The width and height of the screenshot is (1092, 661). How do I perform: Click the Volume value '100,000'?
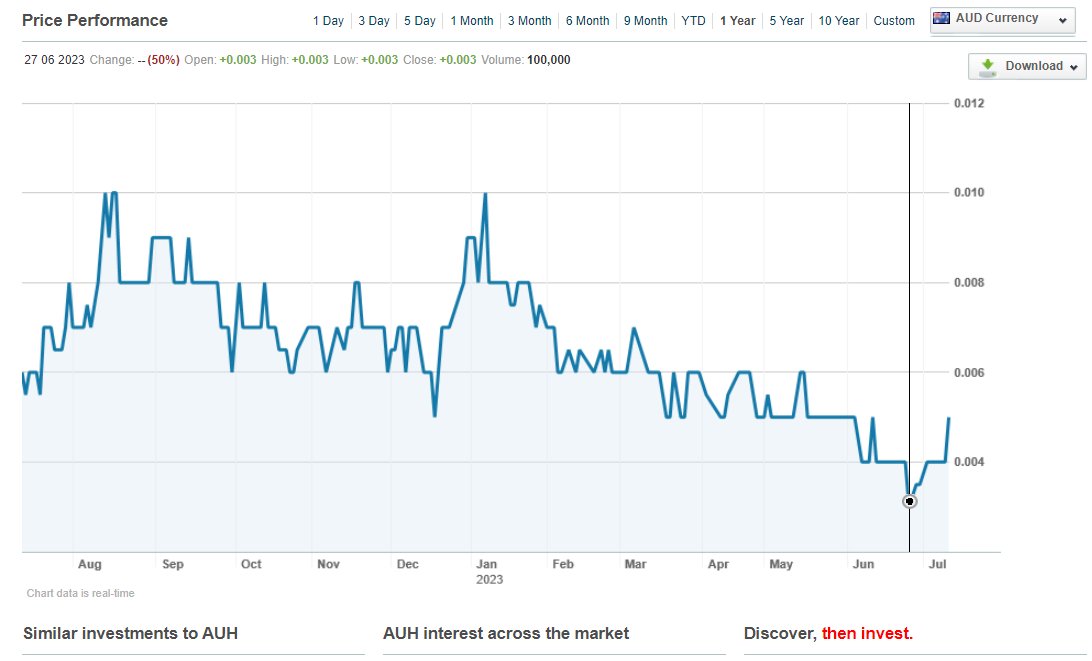[x=548, y=60]
